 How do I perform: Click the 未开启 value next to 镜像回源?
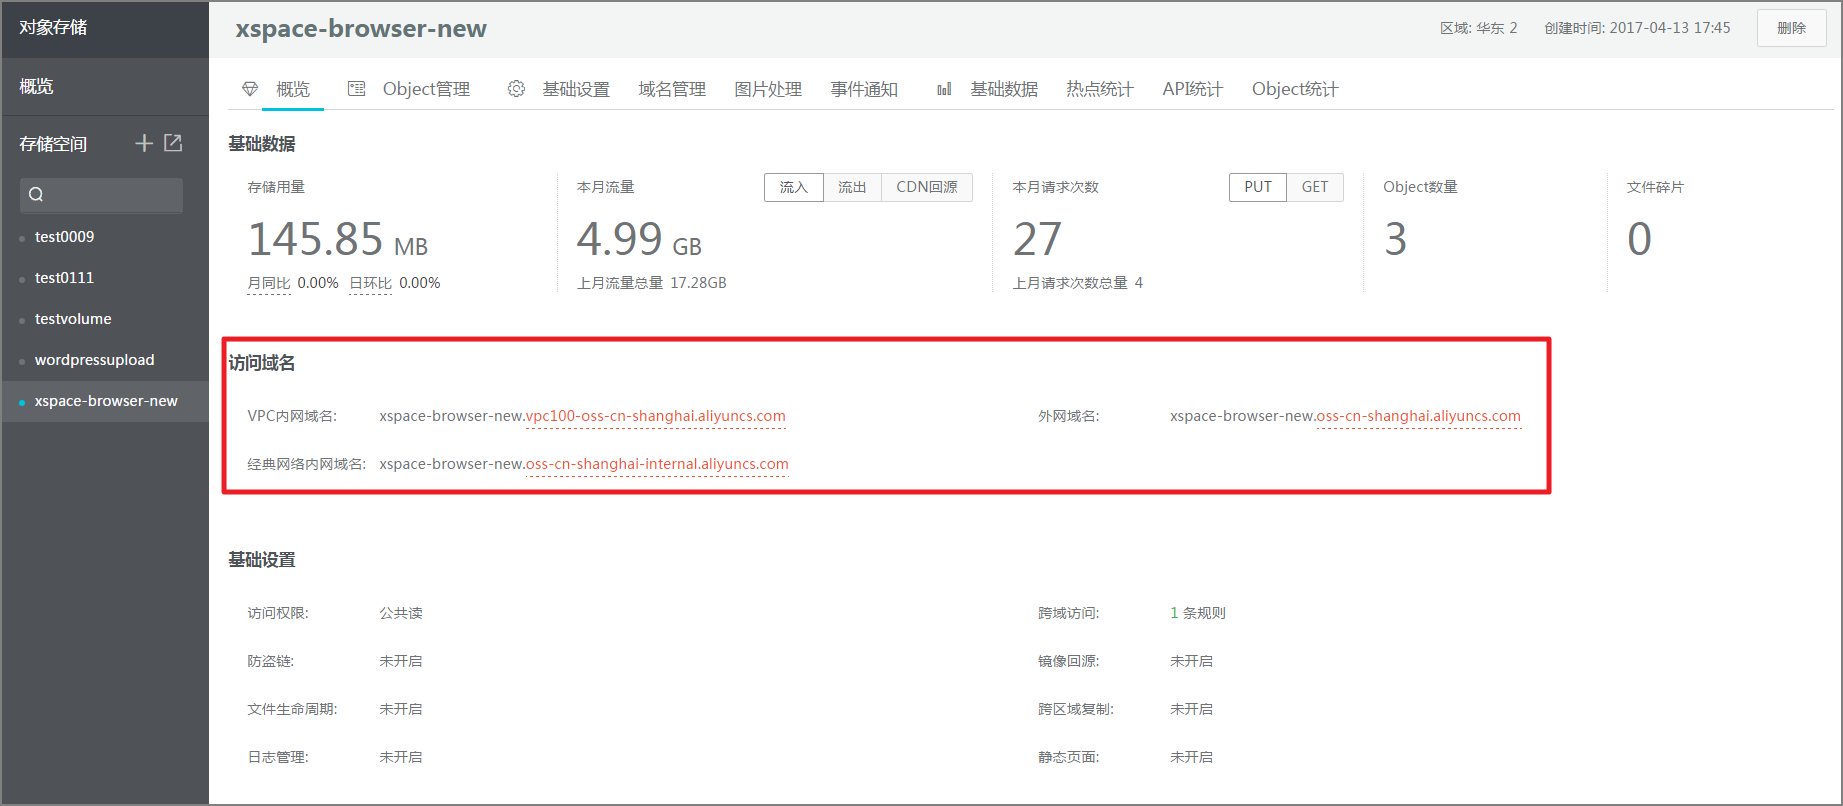pos(1192,661)
